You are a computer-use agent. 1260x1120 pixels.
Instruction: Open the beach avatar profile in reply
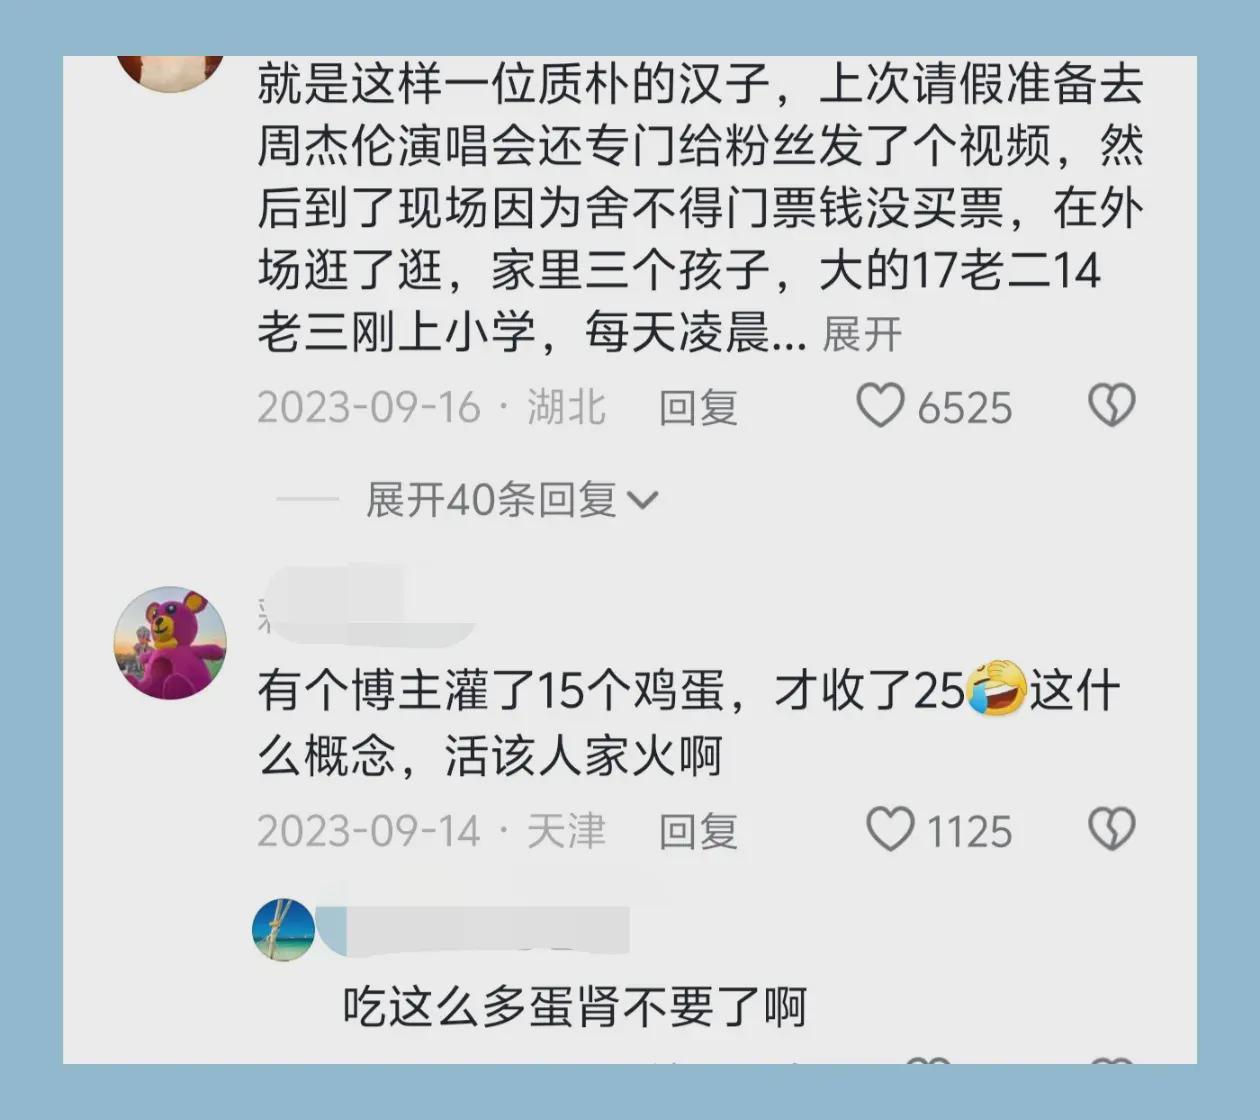[x=284, y=930]
